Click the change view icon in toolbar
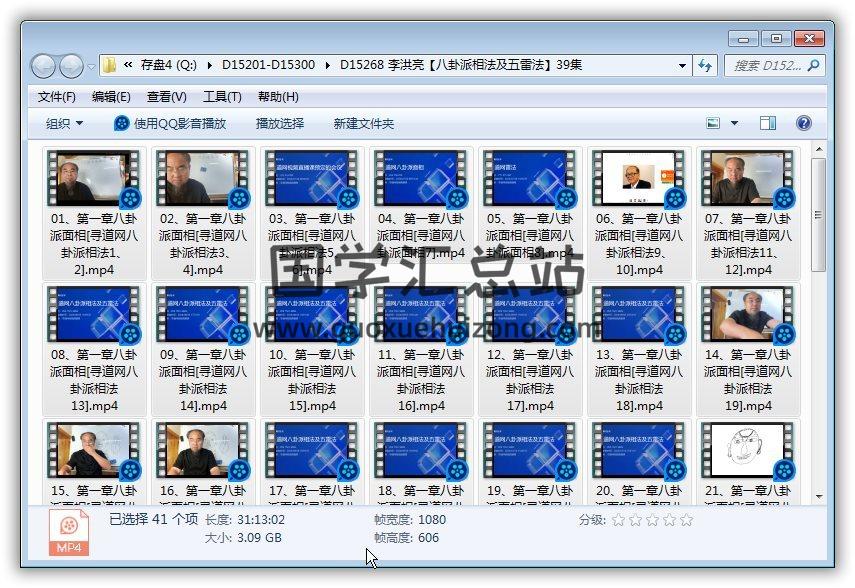 point(713,123)
